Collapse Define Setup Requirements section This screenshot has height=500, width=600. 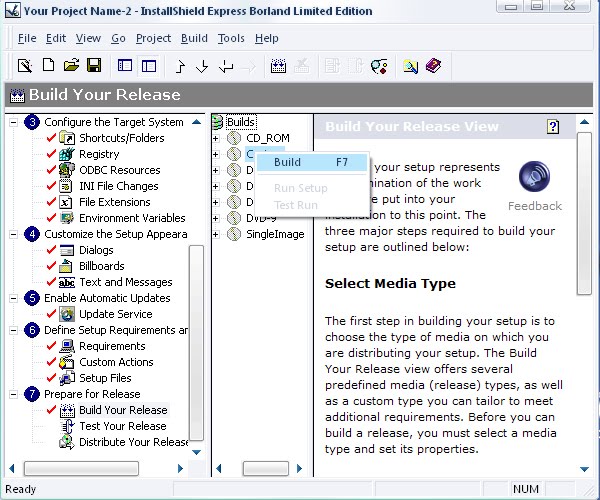tap(13, 330)
